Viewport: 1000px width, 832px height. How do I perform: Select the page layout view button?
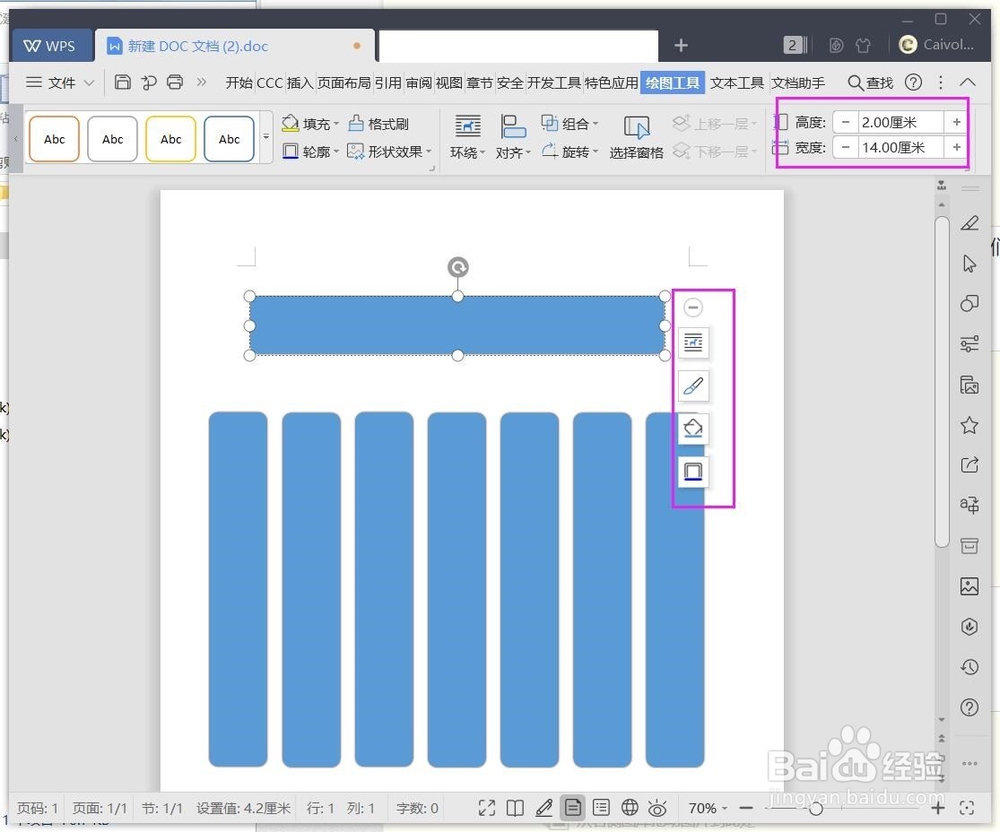pyautogui.click(x=573, y=808)
